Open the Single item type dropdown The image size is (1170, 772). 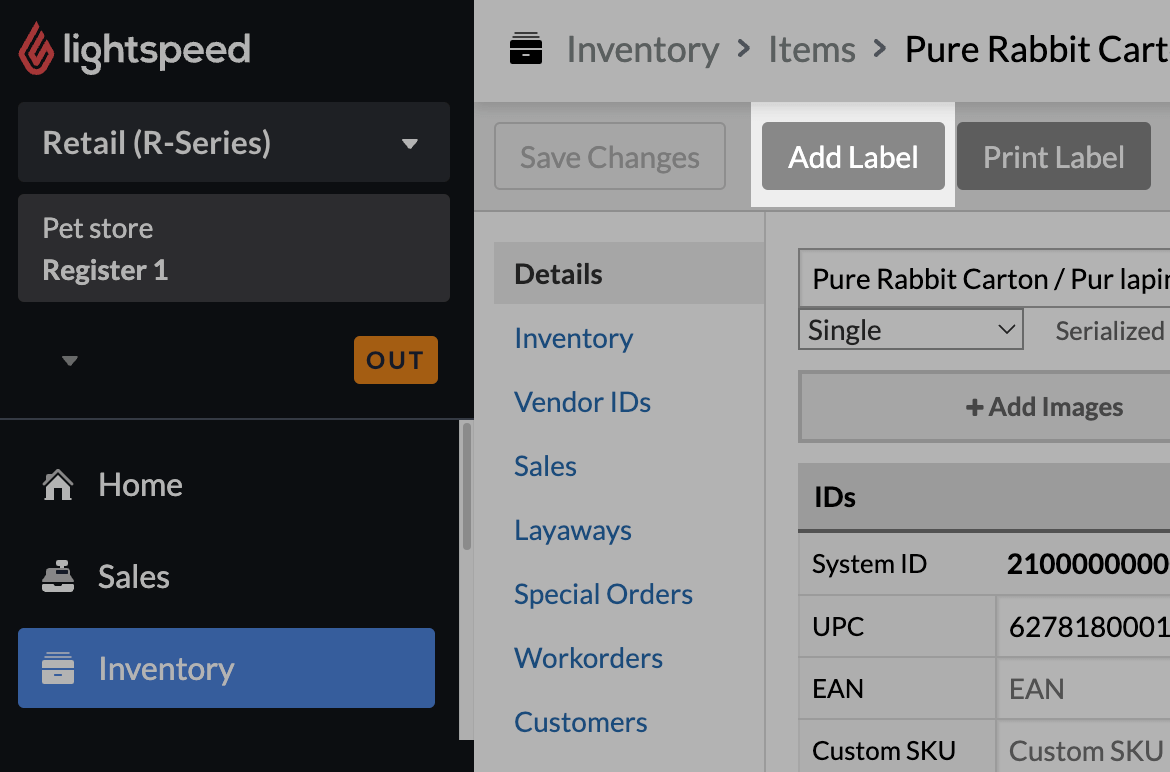coord(909,328)
